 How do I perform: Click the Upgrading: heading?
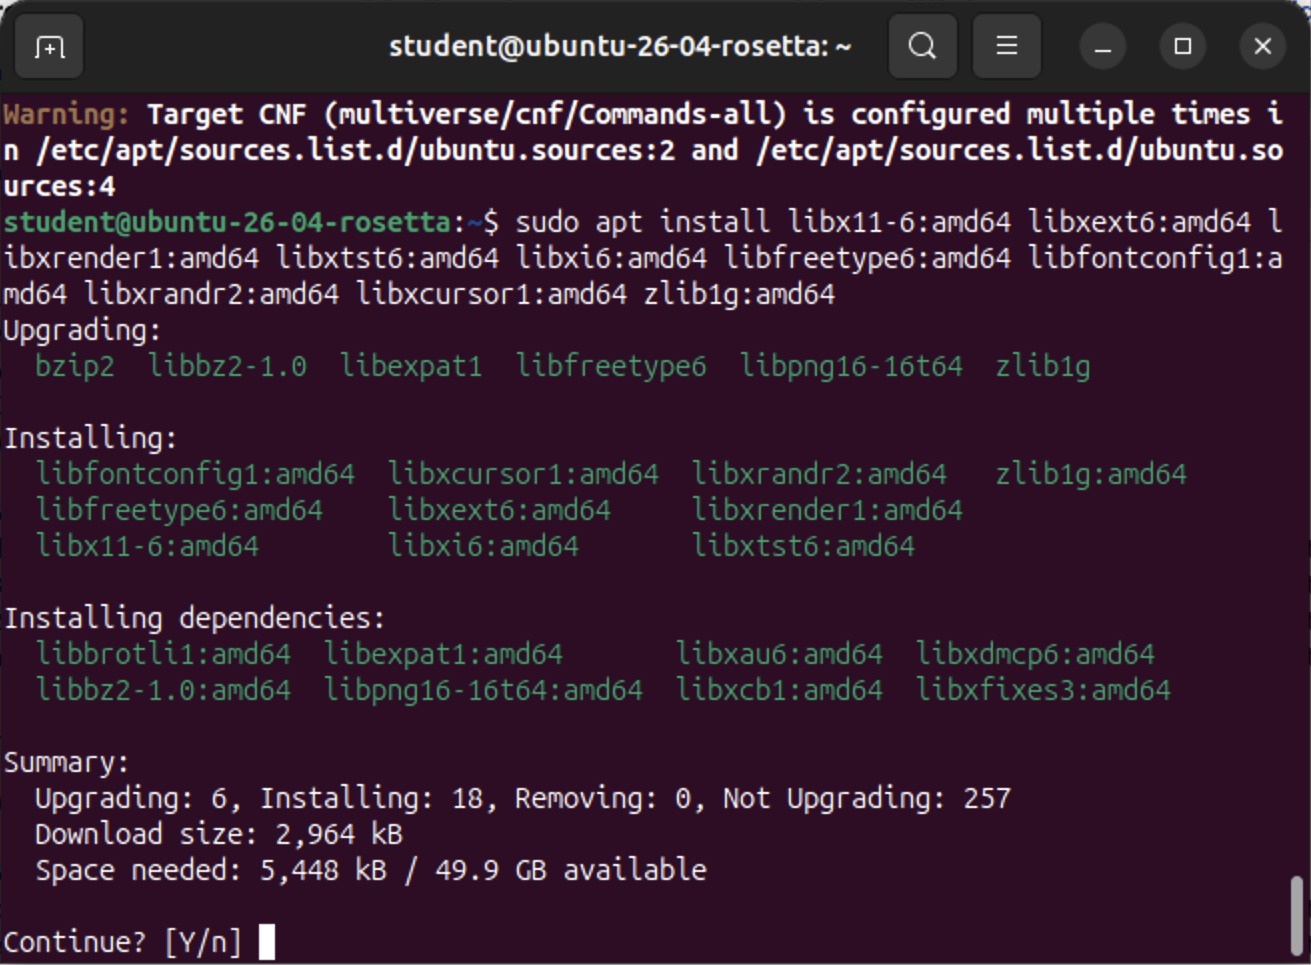(82, 331)
